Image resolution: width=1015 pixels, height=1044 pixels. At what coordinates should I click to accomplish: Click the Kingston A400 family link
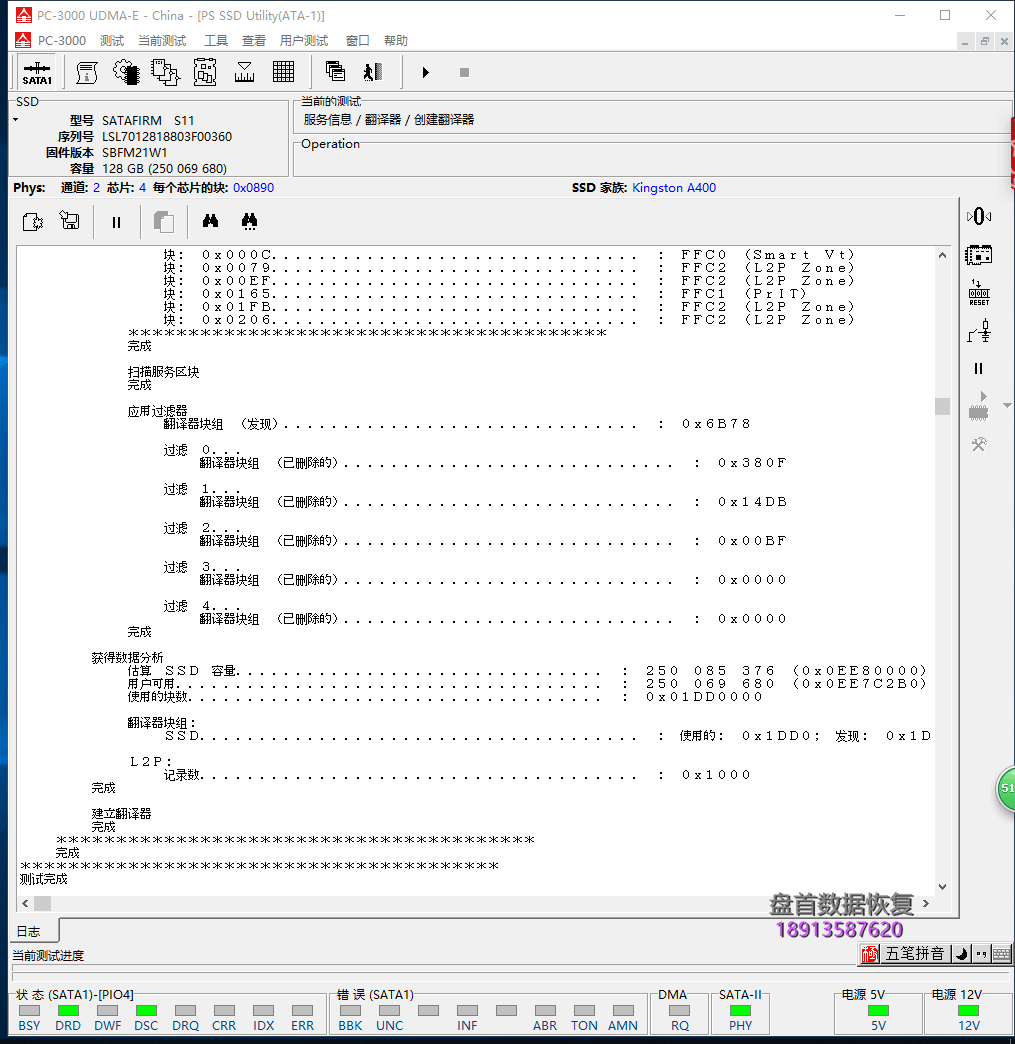coord(674,188)
